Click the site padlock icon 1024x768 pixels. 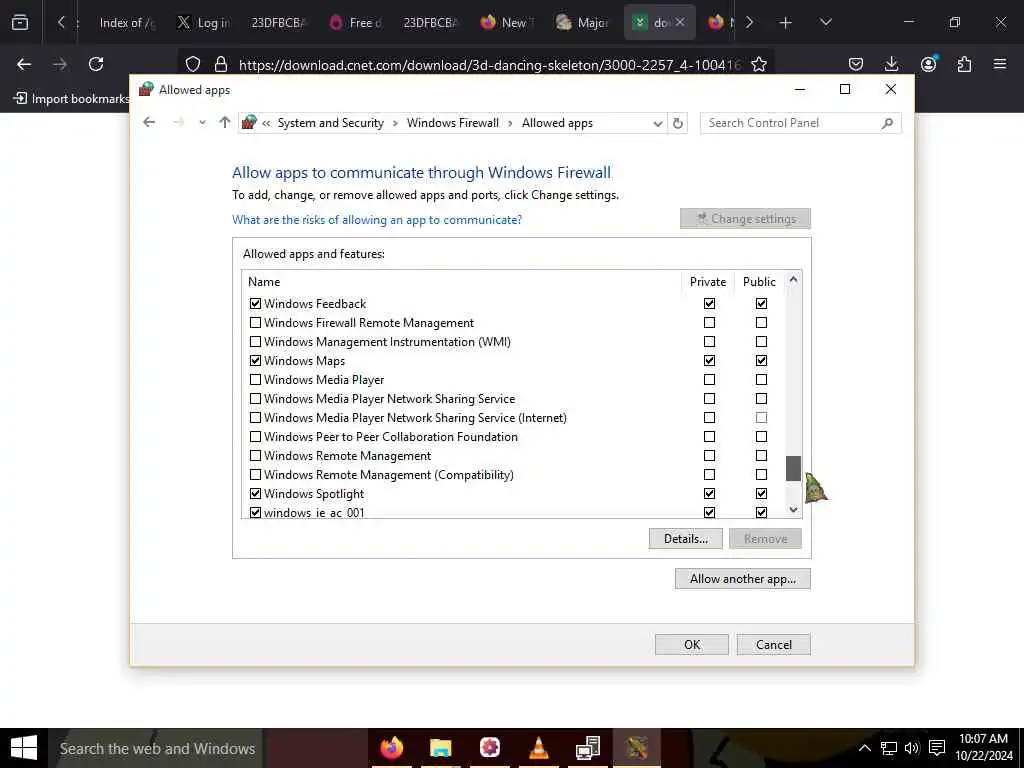click(221, 64)
